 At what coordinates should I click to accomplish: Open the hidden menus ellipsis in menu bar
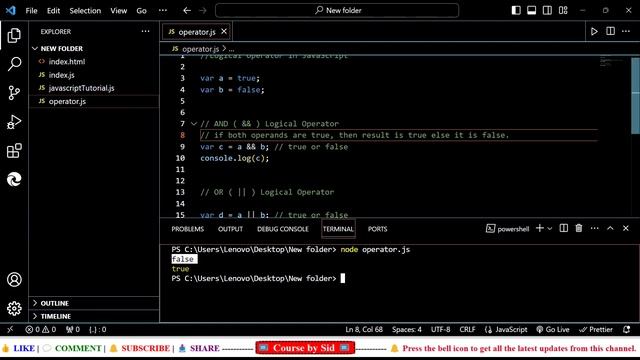(x=163, y=11)
